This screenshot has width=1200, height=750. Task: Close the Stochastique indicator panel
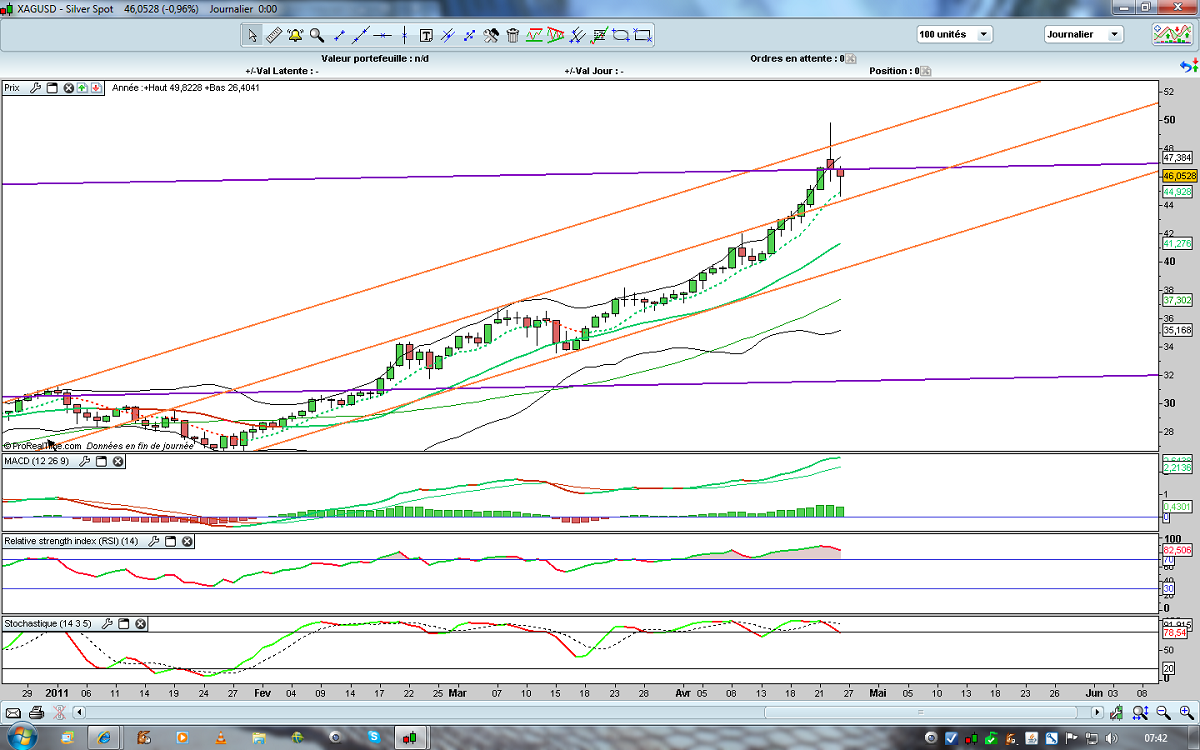pos(141,624)
